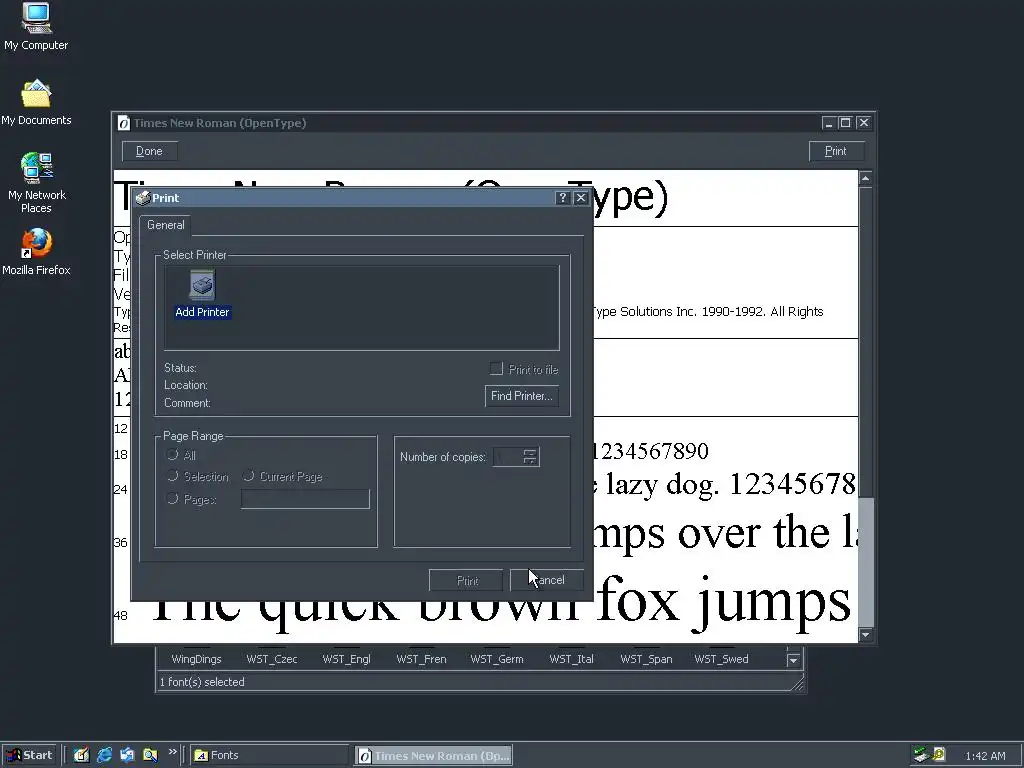Toggle the Print to file checkbox
This screenshot has width=1024, height=768.
coord(496,369)
